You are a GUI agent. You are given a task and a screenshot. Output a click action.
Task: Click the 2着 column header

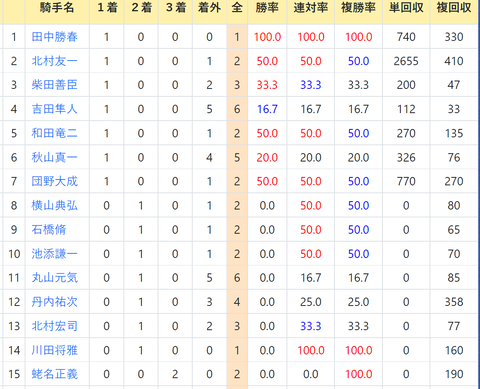[x=142, y=7]
